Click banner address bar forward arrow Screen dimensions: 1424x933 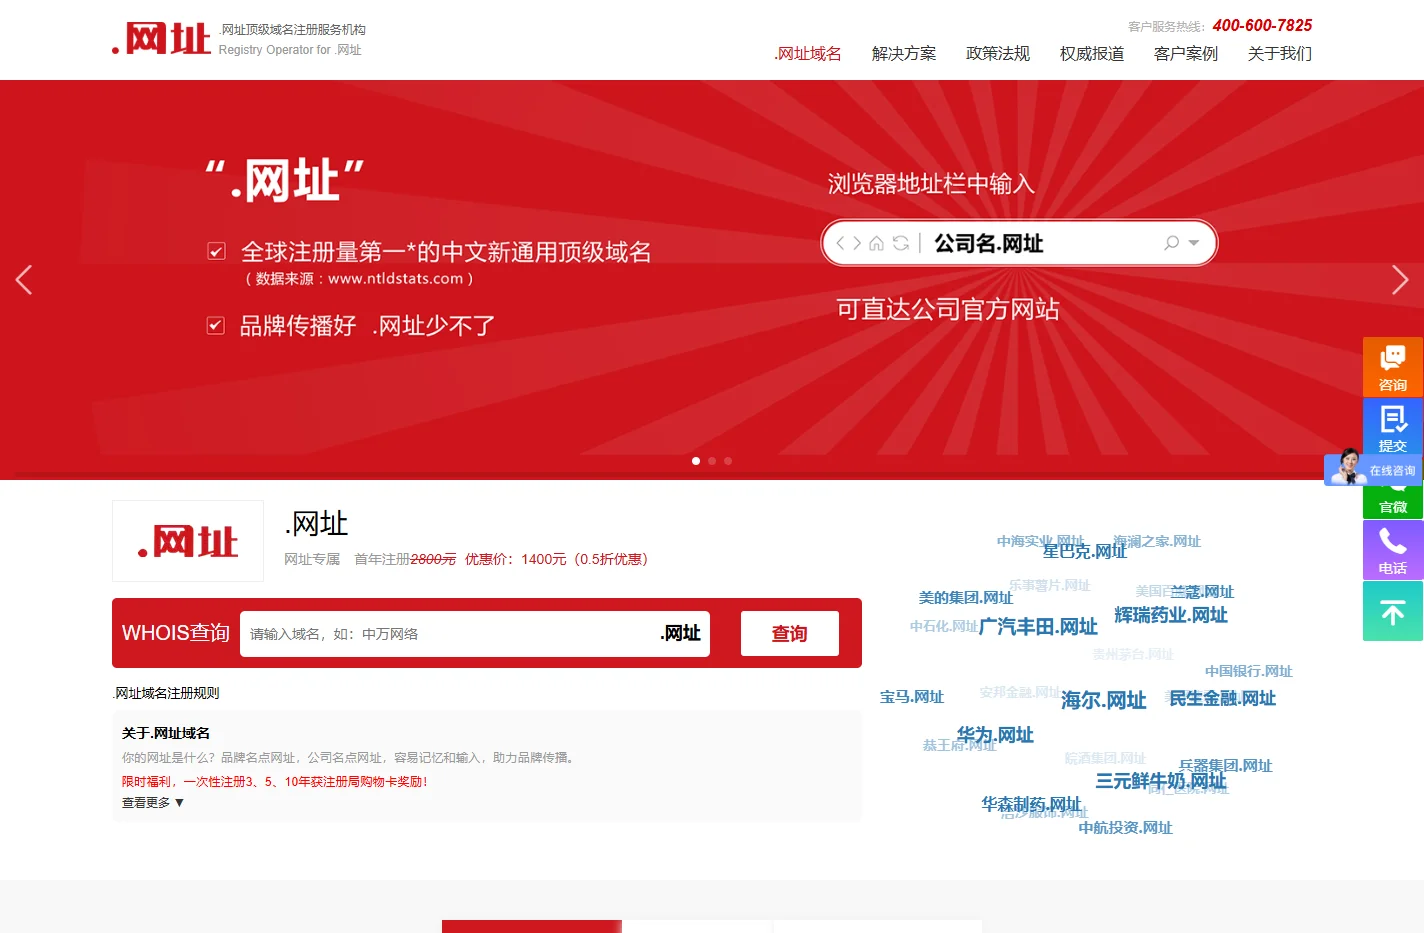[857, 243]
